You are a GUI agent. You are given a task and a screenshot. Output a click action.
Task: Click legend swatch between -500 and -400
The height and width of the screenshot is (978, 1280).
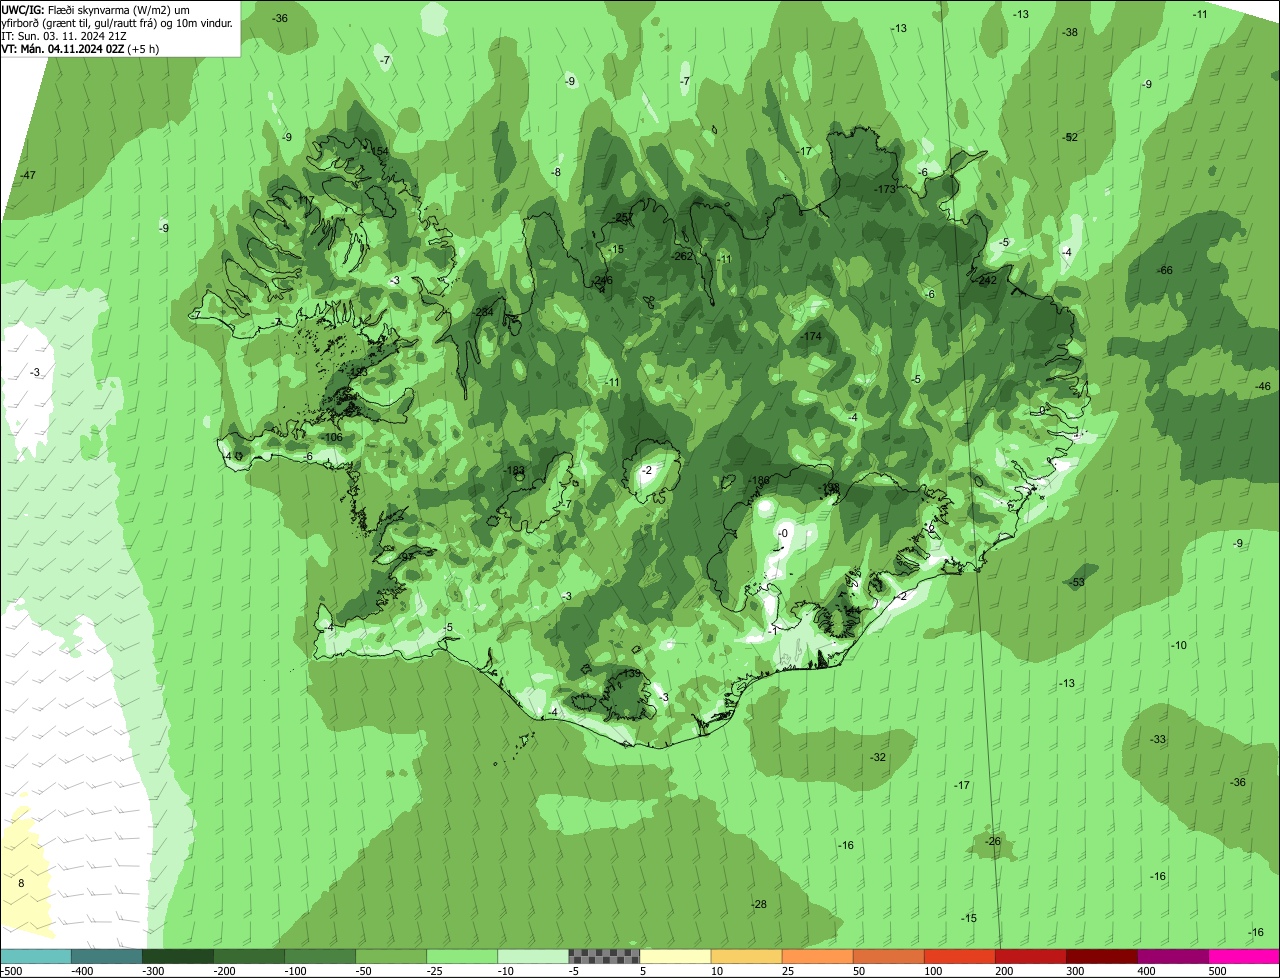pos(35,956)
